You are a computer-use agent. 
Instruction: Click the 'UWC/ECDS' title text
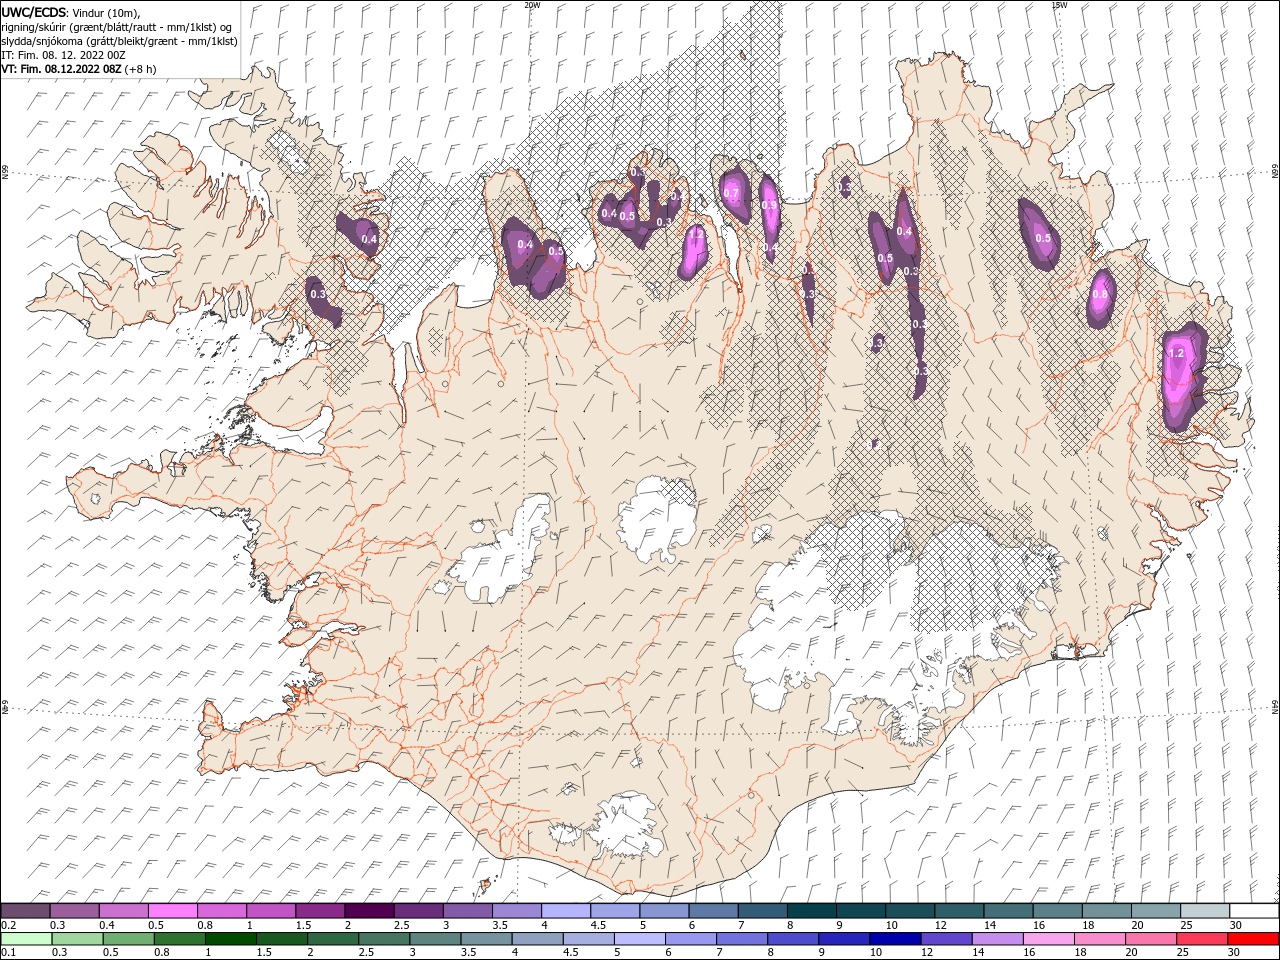tap(35, 12)
